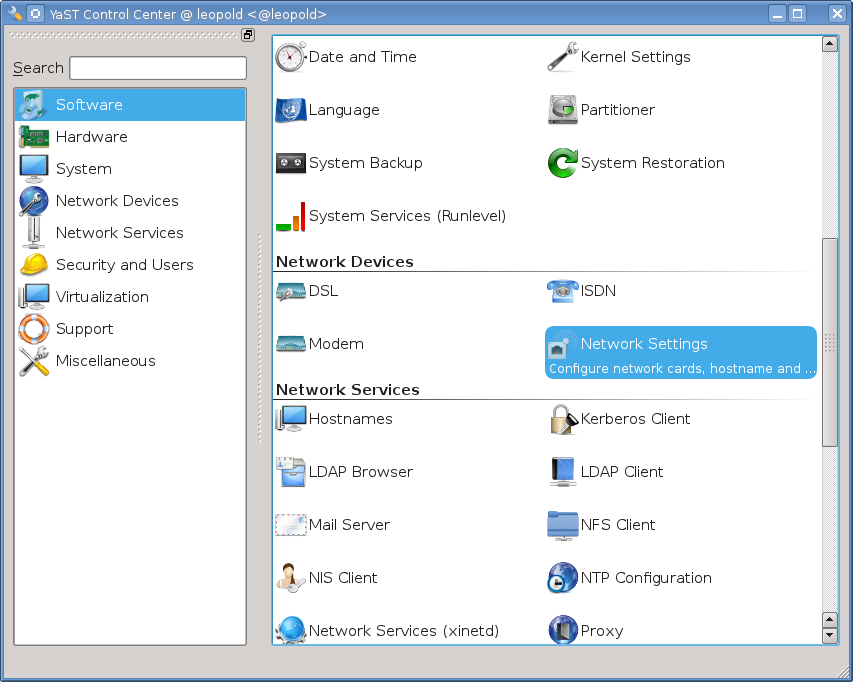
Task: Click the Partitioner disk icon
Action: click(563, 110)
